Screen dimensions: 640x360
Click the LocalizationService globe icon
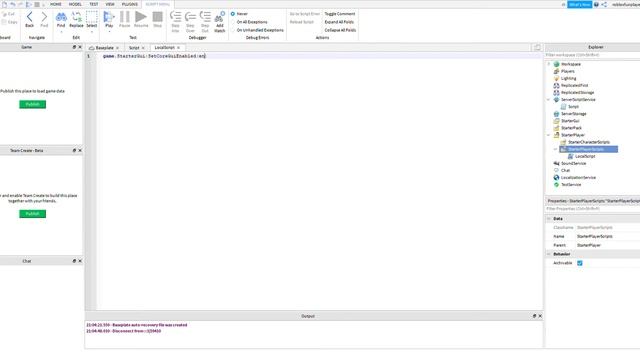tap(556, 178)
